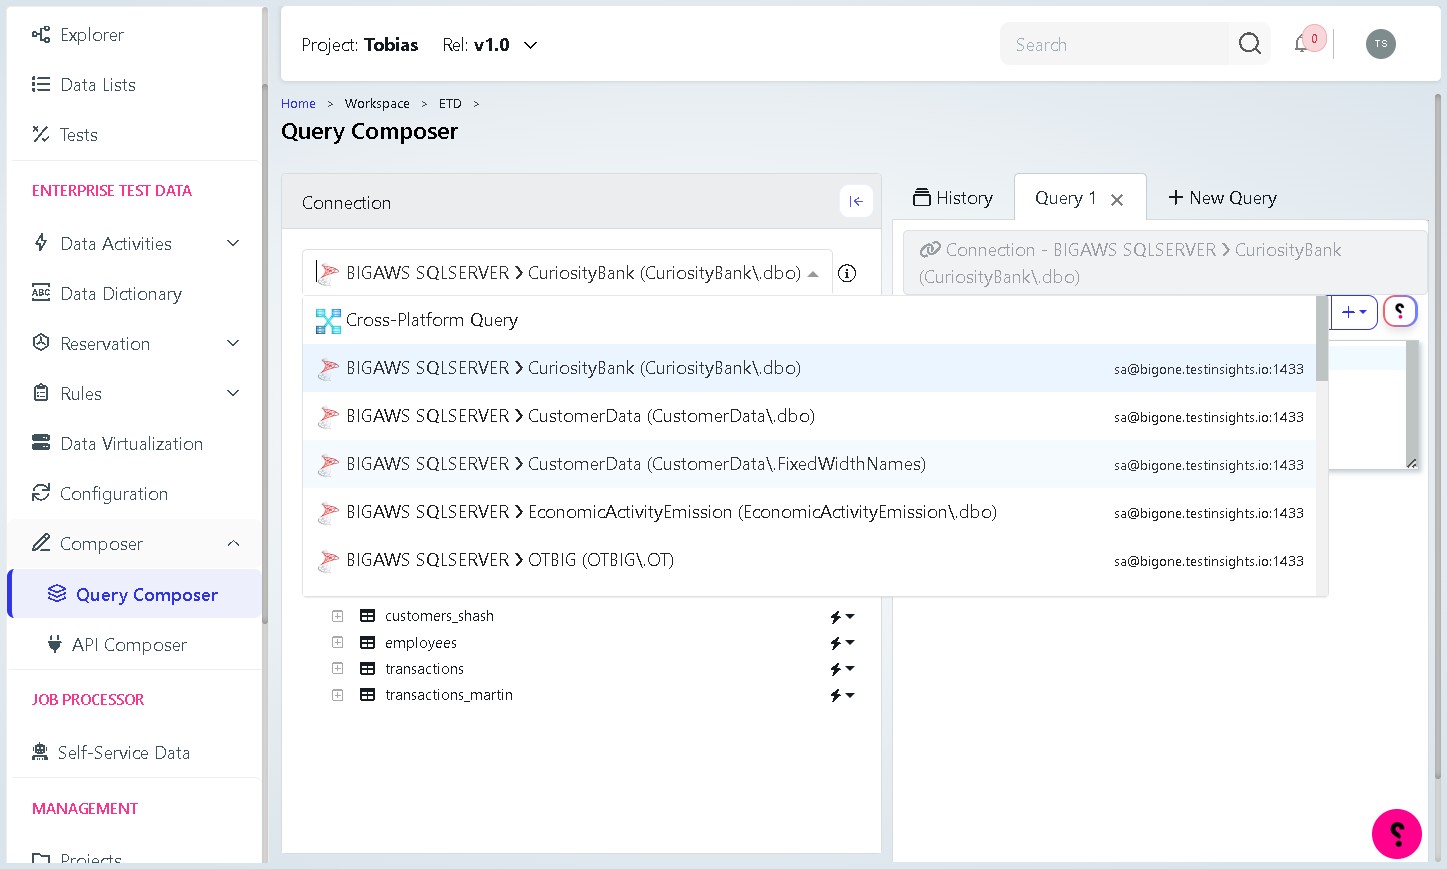Select transactions table label

pyautogui.click(x=424, y=669)
